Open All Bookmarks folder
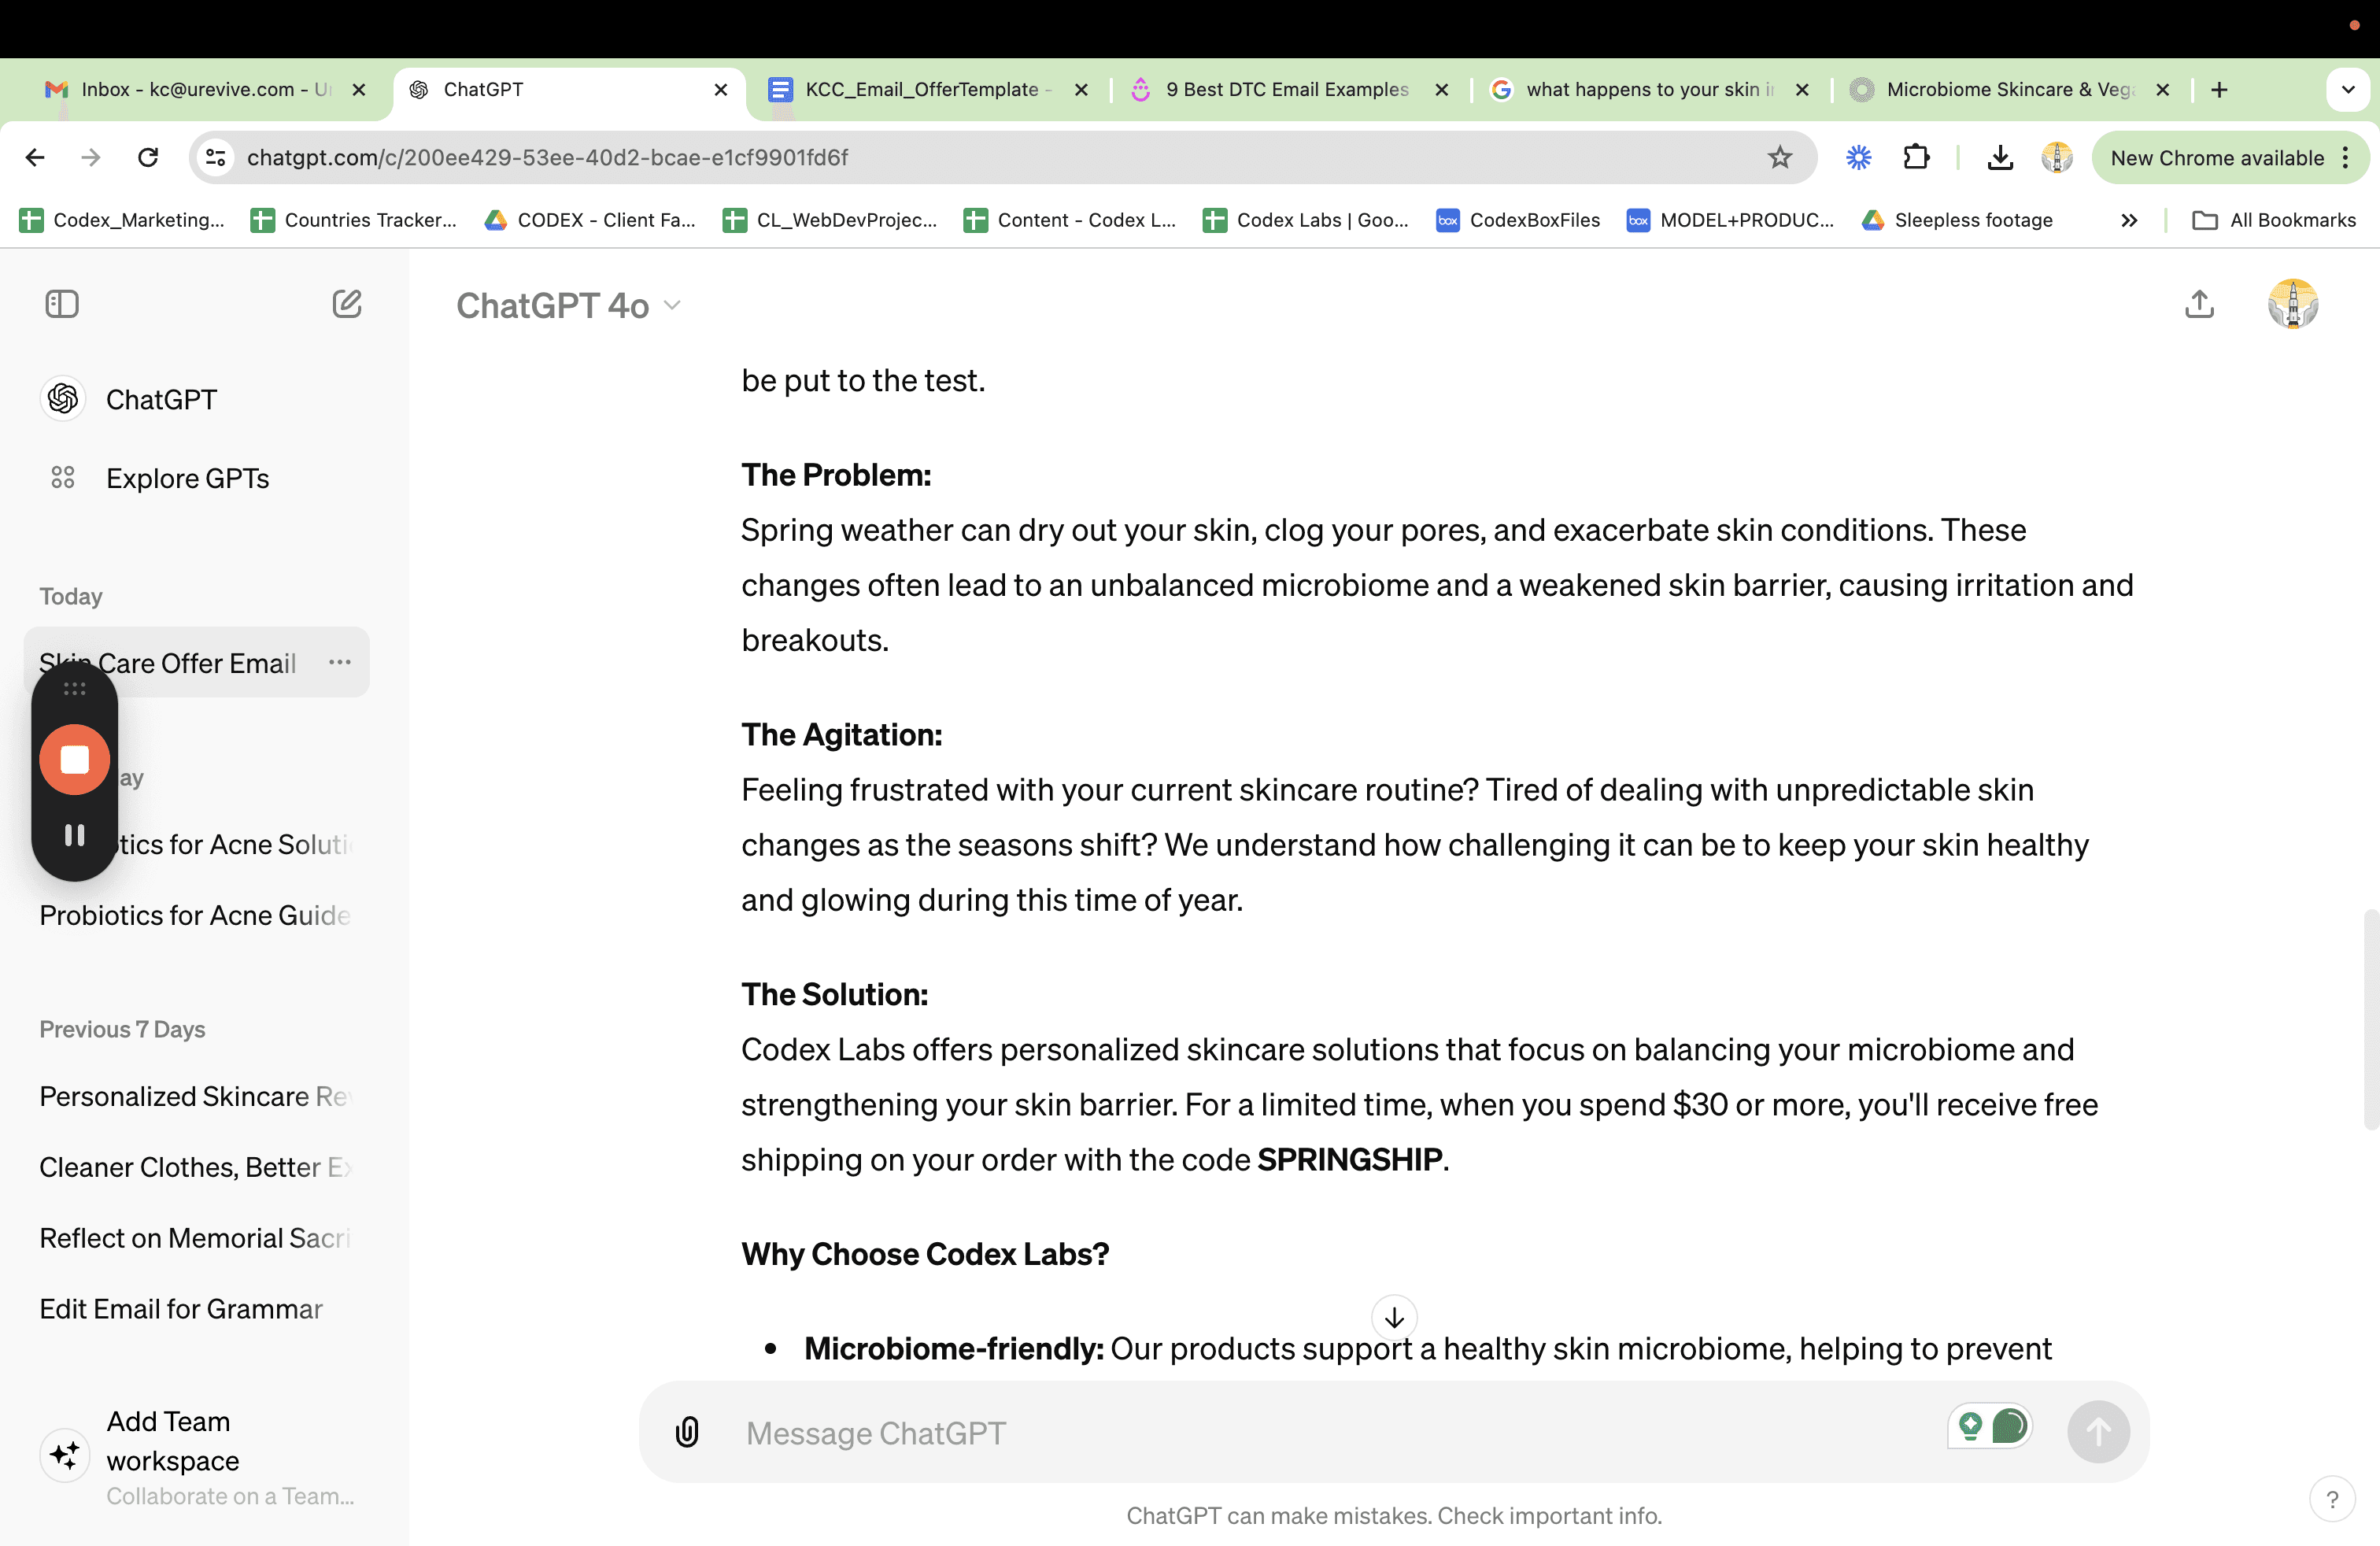The width and height of the screenshot is (2380, 1546). 2273,220
